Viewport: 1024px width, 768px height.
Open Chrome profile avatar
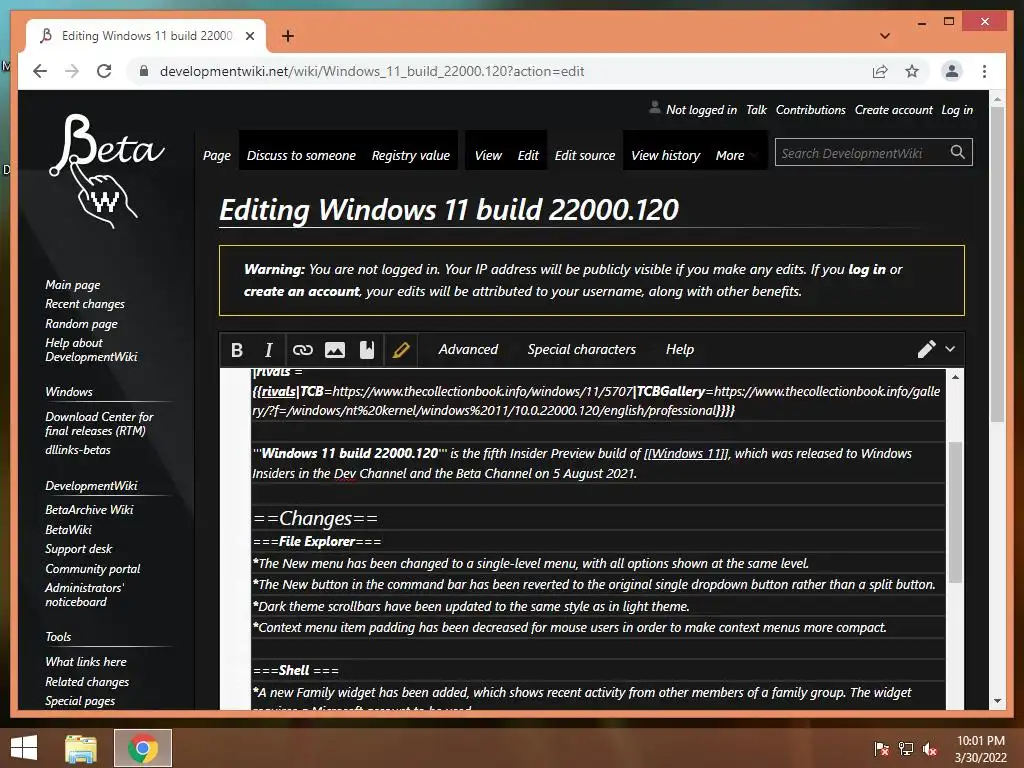coord(952,71)
